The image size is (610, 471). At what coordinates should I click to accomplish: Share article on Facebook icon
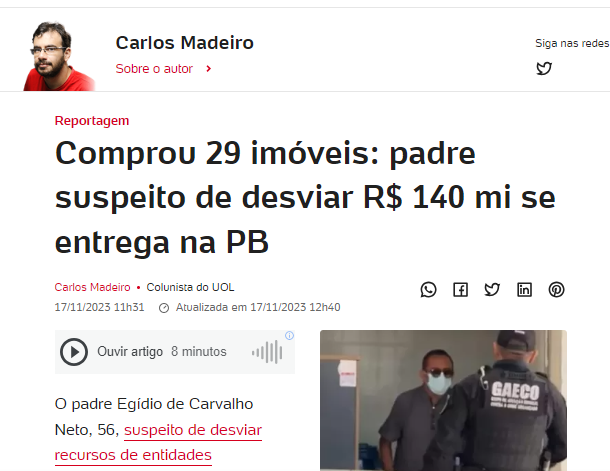(x=461, y=290)
